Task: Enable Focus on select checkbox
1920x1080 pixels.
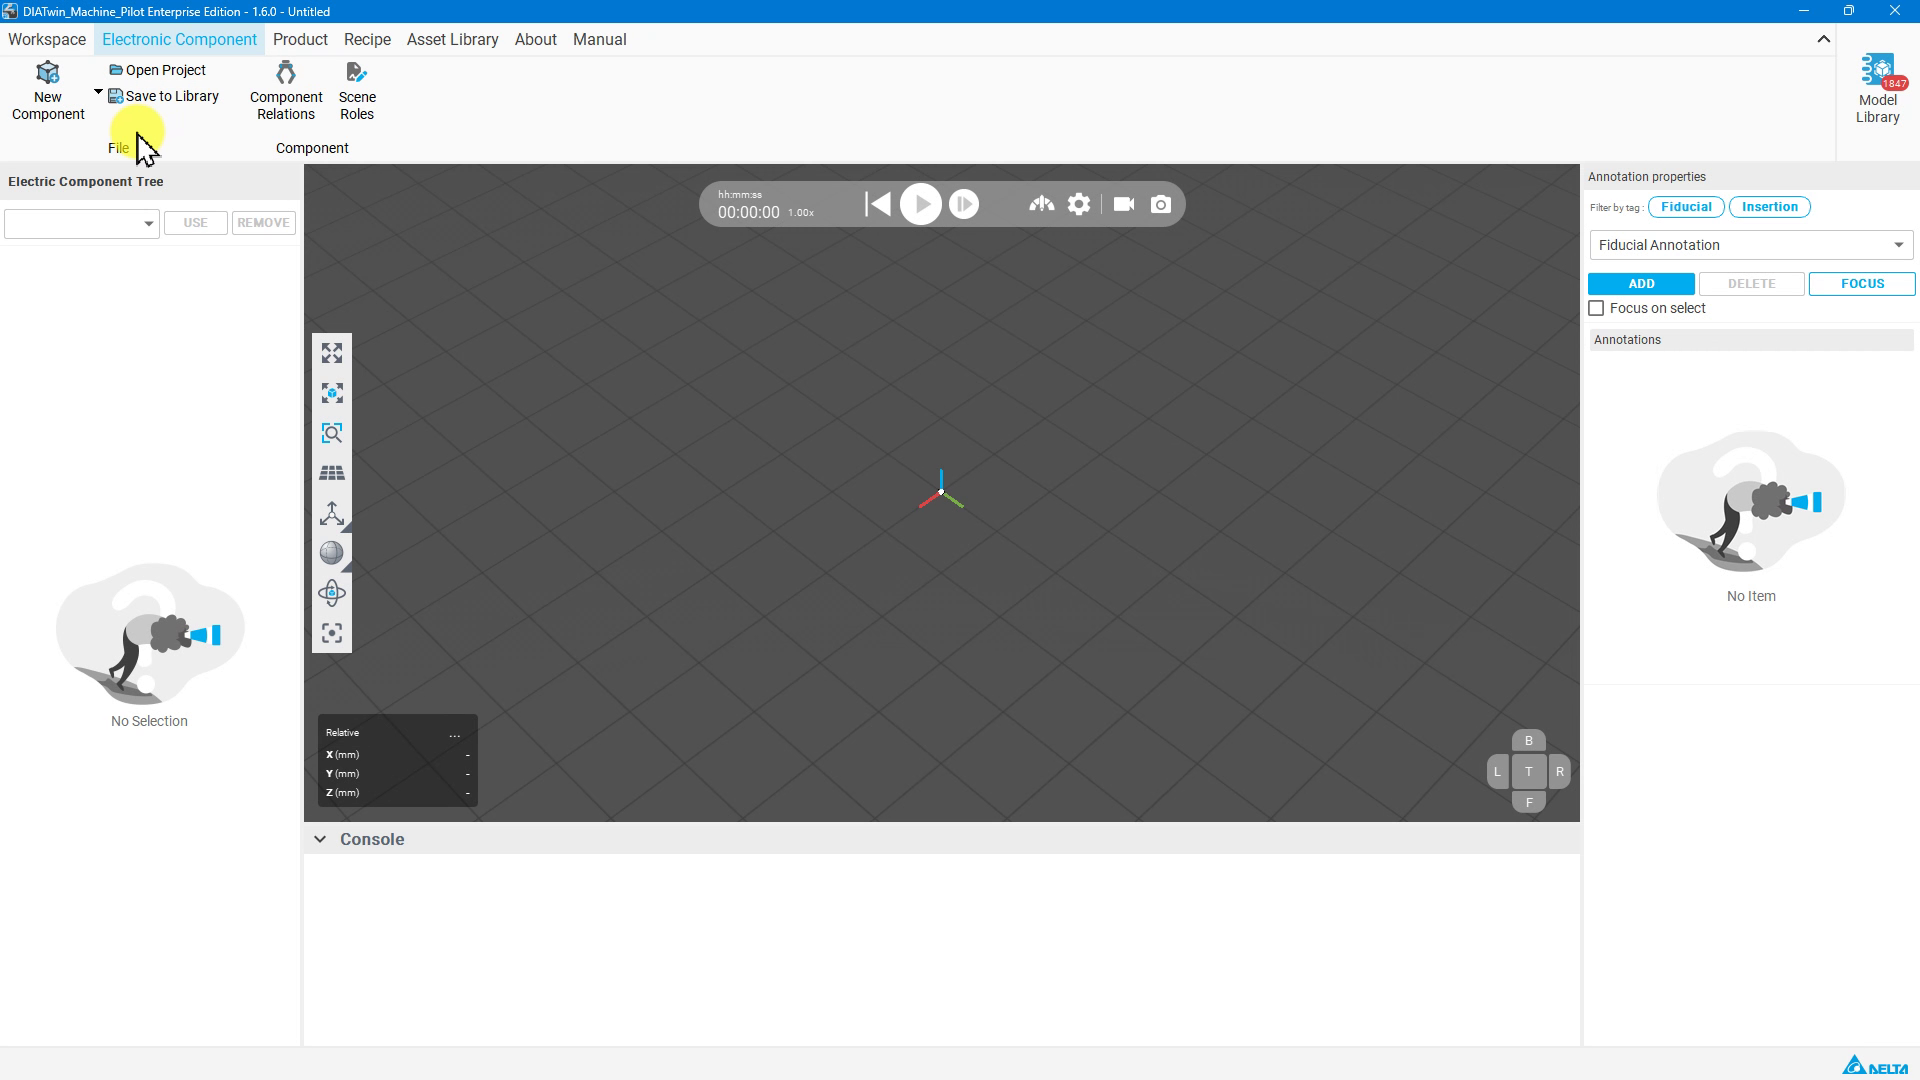Action: pos(1596,308)
